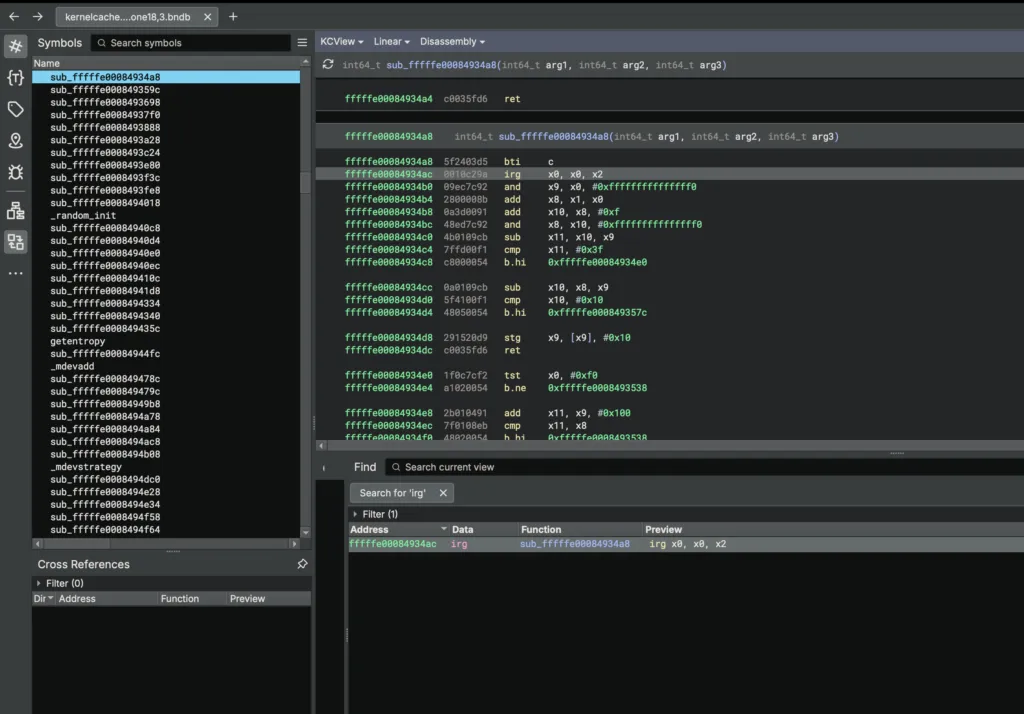
Task: Open the Symbols sidebar icon
Action: pyautogui.click(x=16, y=46)
